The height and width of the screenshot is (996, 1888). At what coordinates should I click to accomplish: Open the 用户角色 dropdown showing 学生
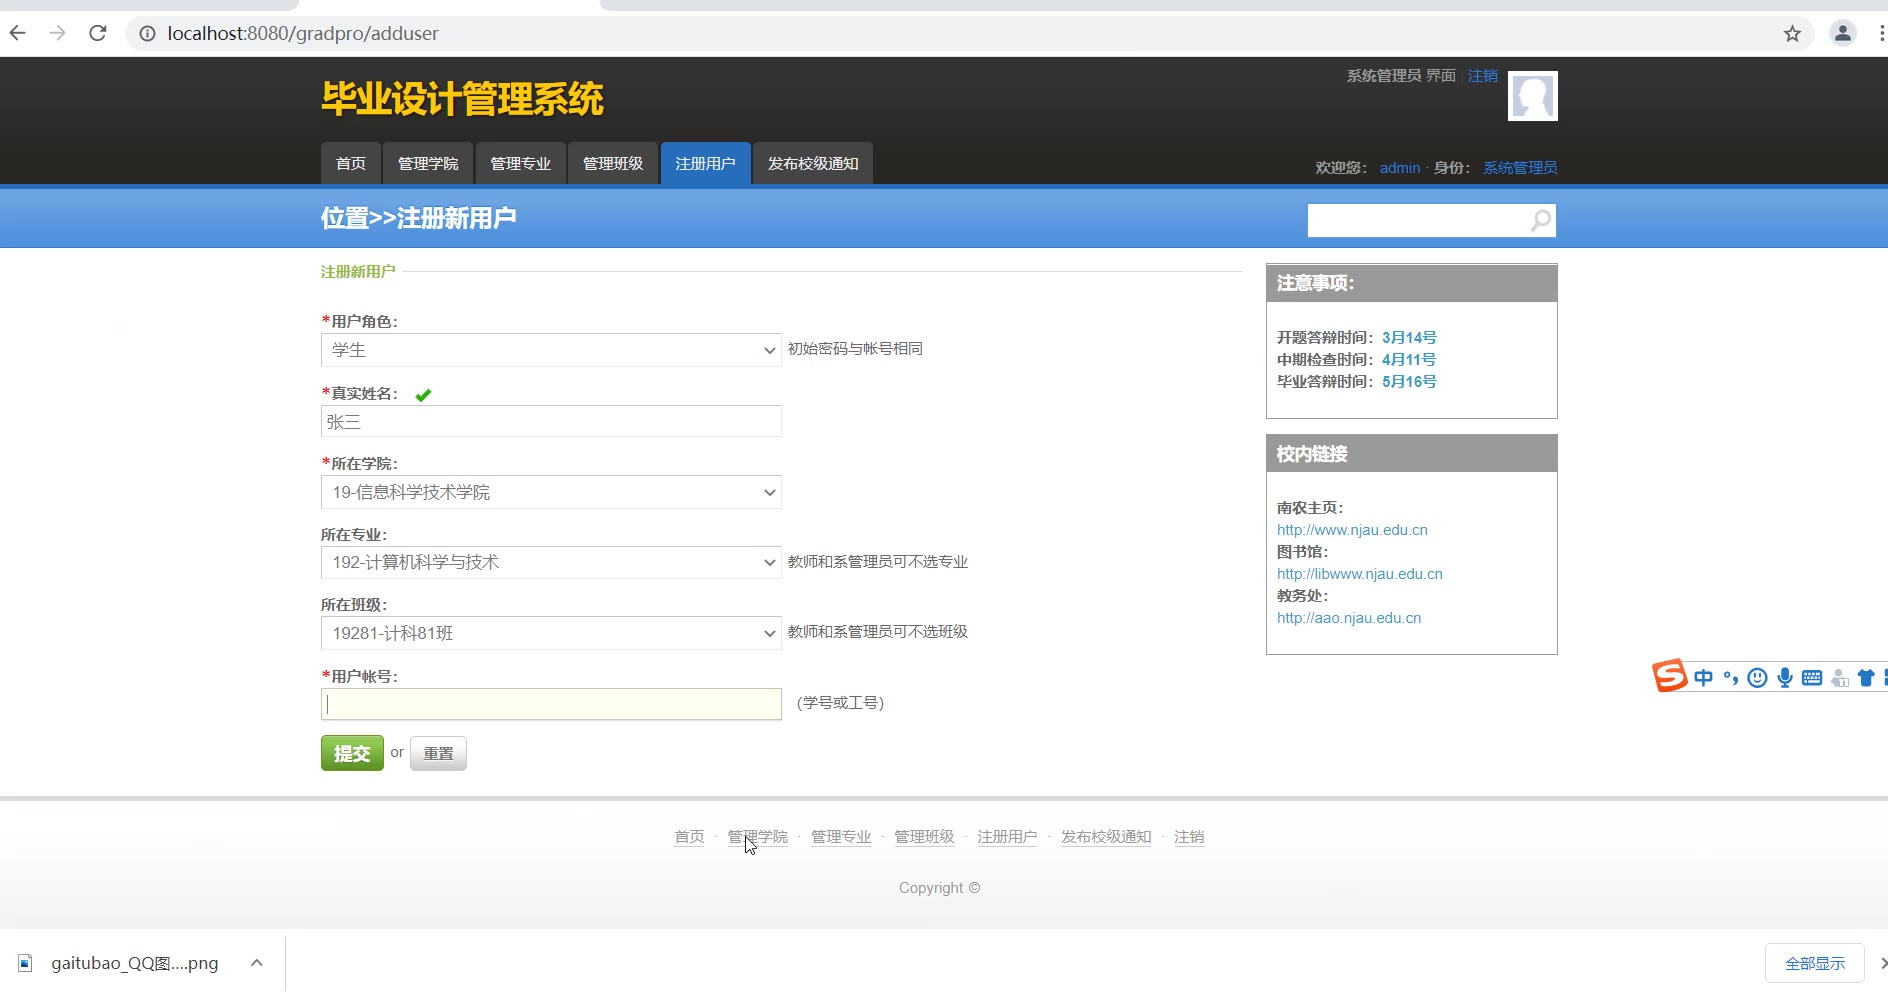pos(551,350)
